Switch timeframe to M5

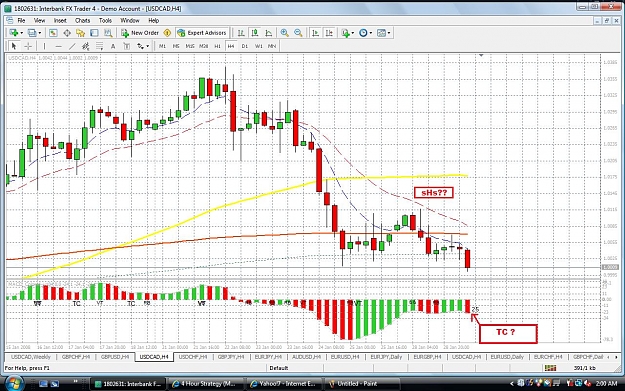(176, 46)
